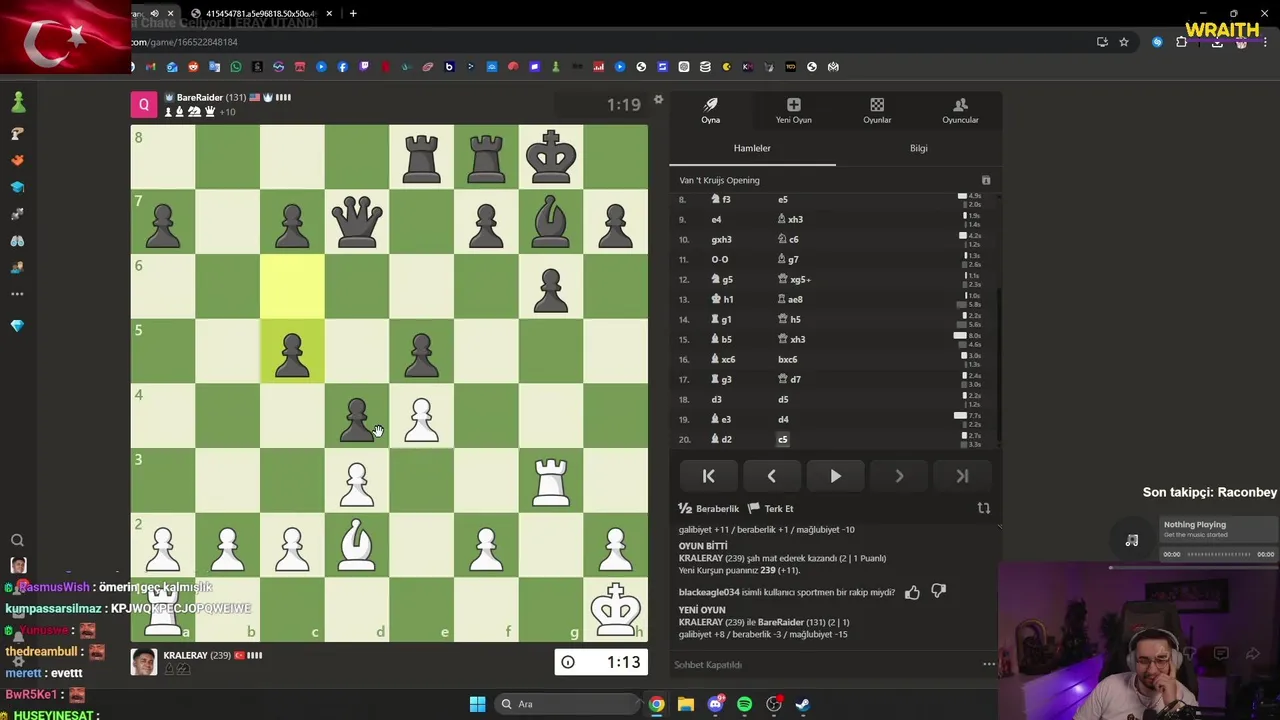The width and height of the screenshot is (1280, 720).
Task: Select move xg5+ in move 12
Action: point(794,279)
